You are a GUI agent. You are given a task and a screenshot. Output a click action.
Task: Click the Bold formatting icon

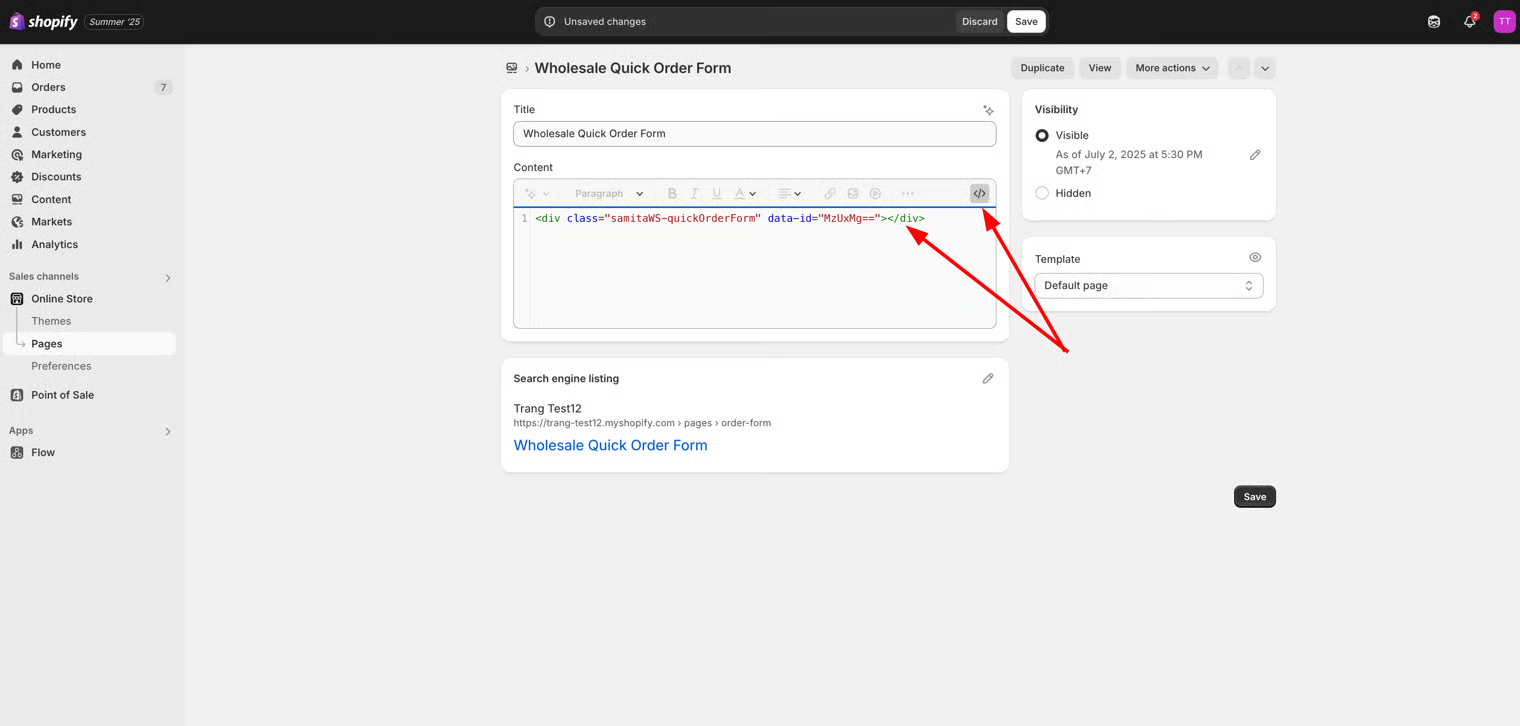tap(672, 193)
